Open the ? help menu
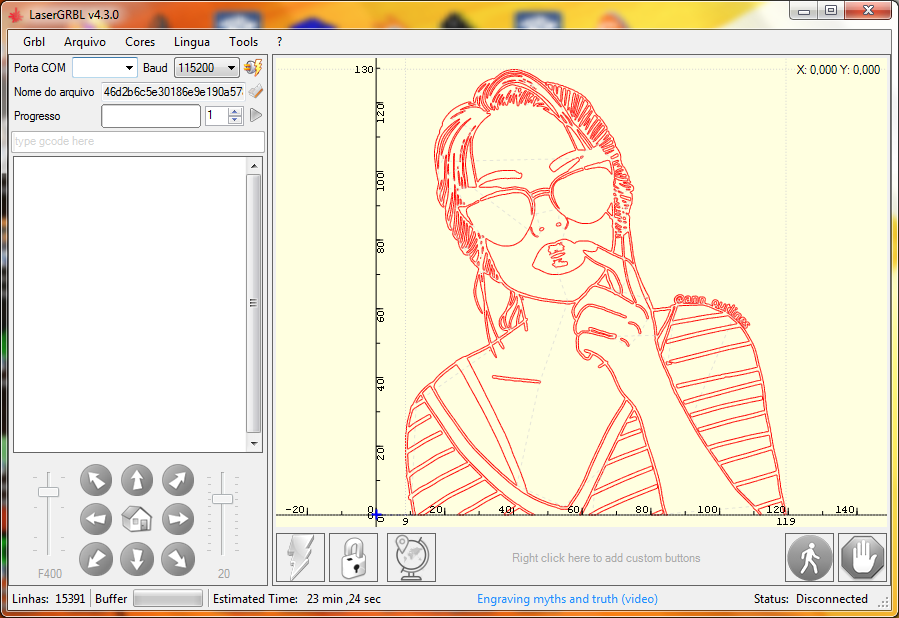Image resolution: width=899 pixels, height=618 pixels. click(x=279, y=42)
